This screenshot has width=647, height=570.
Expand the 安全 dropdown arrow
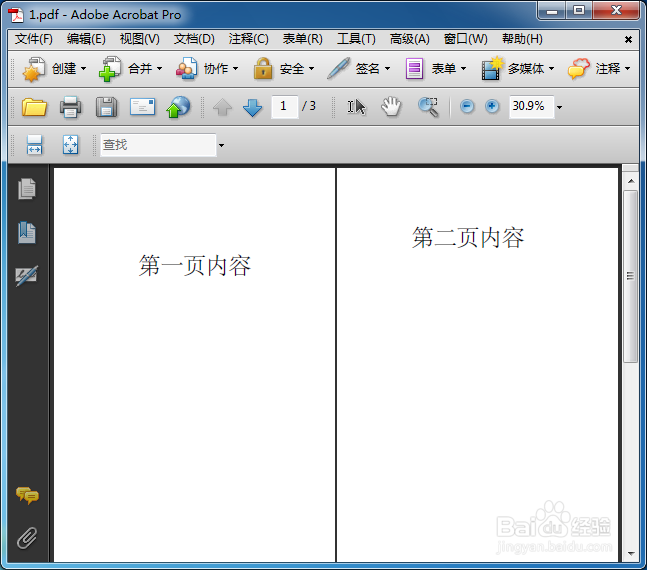(311, 69)
